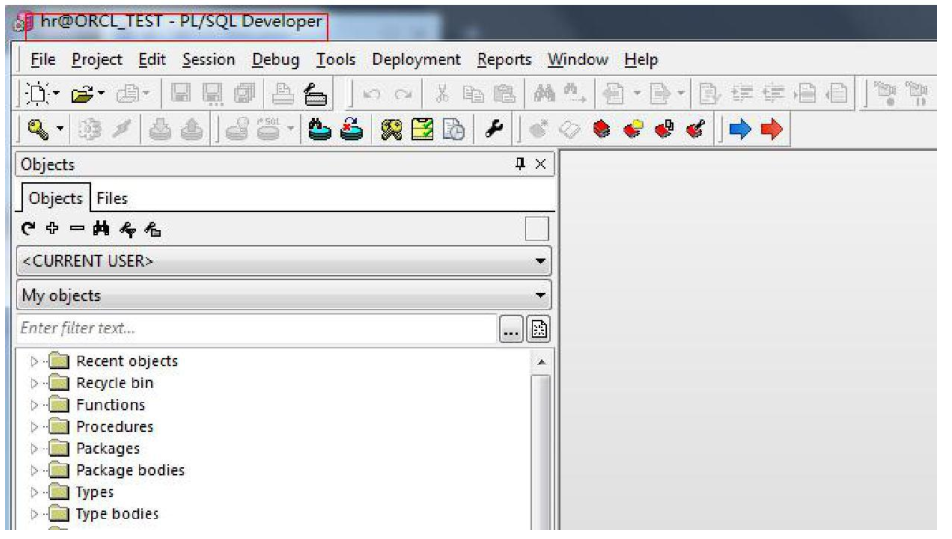Click the Find binoculars icon in main toolbar
Viewport: 952px width, 539px height.
click(545, 93)
